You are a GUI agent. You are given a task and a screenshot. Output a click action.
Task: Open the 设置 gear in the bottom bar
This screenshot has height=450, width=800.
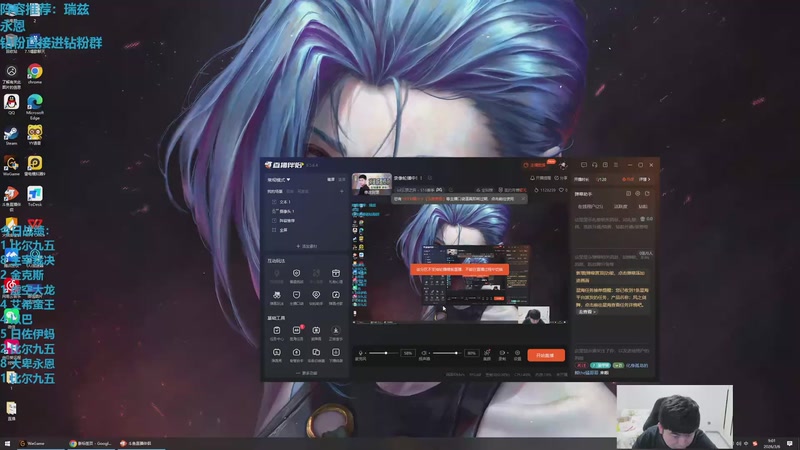coord(517,353)
